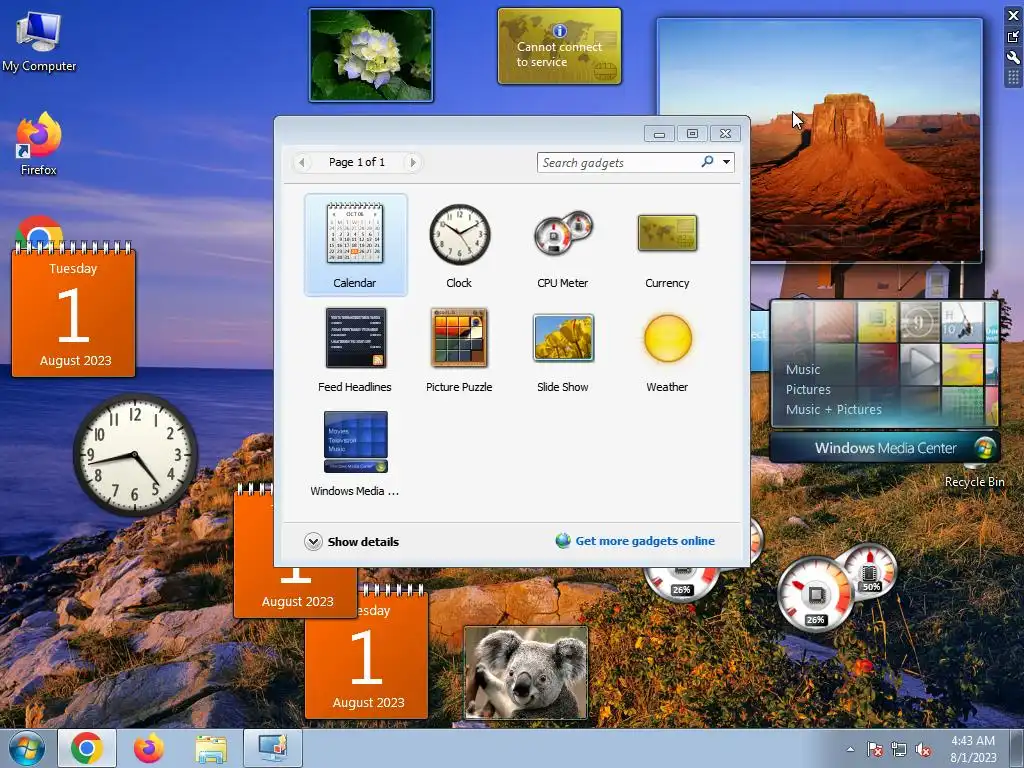The image size is (1024, 768).
Task: Select the Weather gadget icon
Action: (667, 338)
